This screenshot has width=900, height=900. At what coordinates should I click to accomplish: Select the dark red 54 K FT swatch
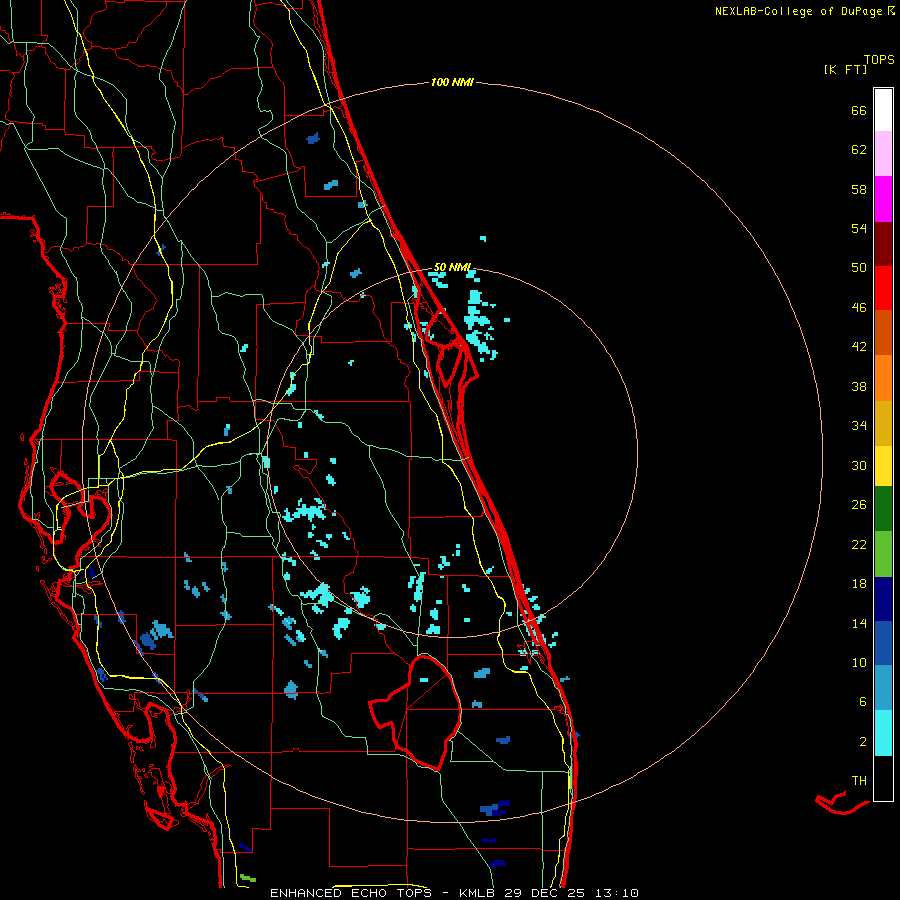(x=883, y=244)
